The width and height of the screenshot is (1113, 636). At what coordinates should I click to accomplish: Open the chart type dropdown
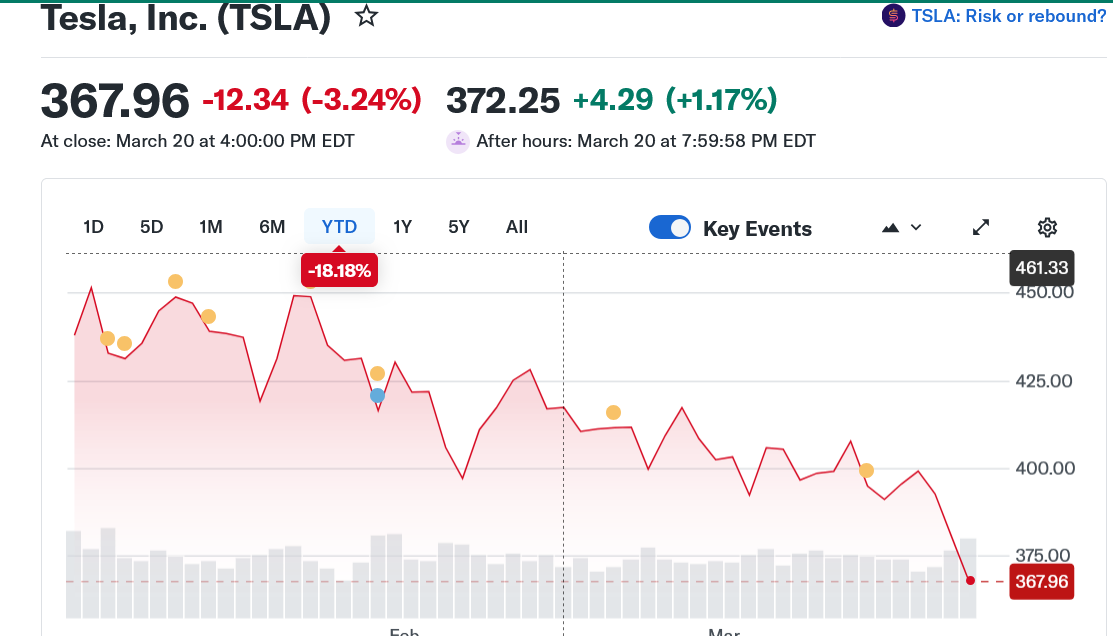(902, 228)
